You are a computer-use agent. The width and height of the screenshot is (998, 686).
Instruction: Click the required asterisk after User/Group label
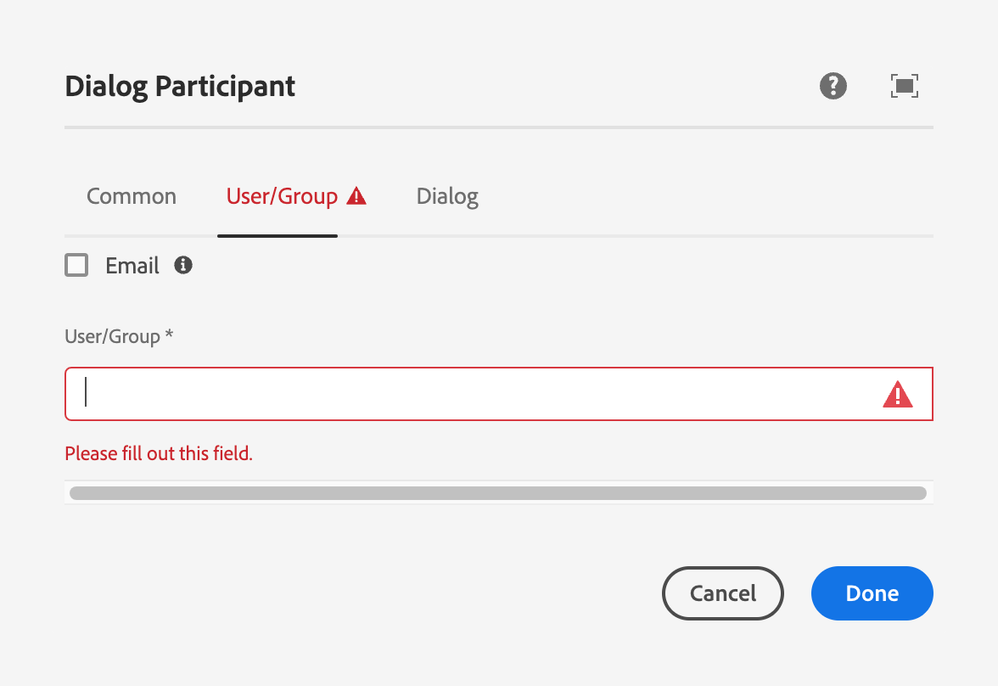tap(169, 336)
